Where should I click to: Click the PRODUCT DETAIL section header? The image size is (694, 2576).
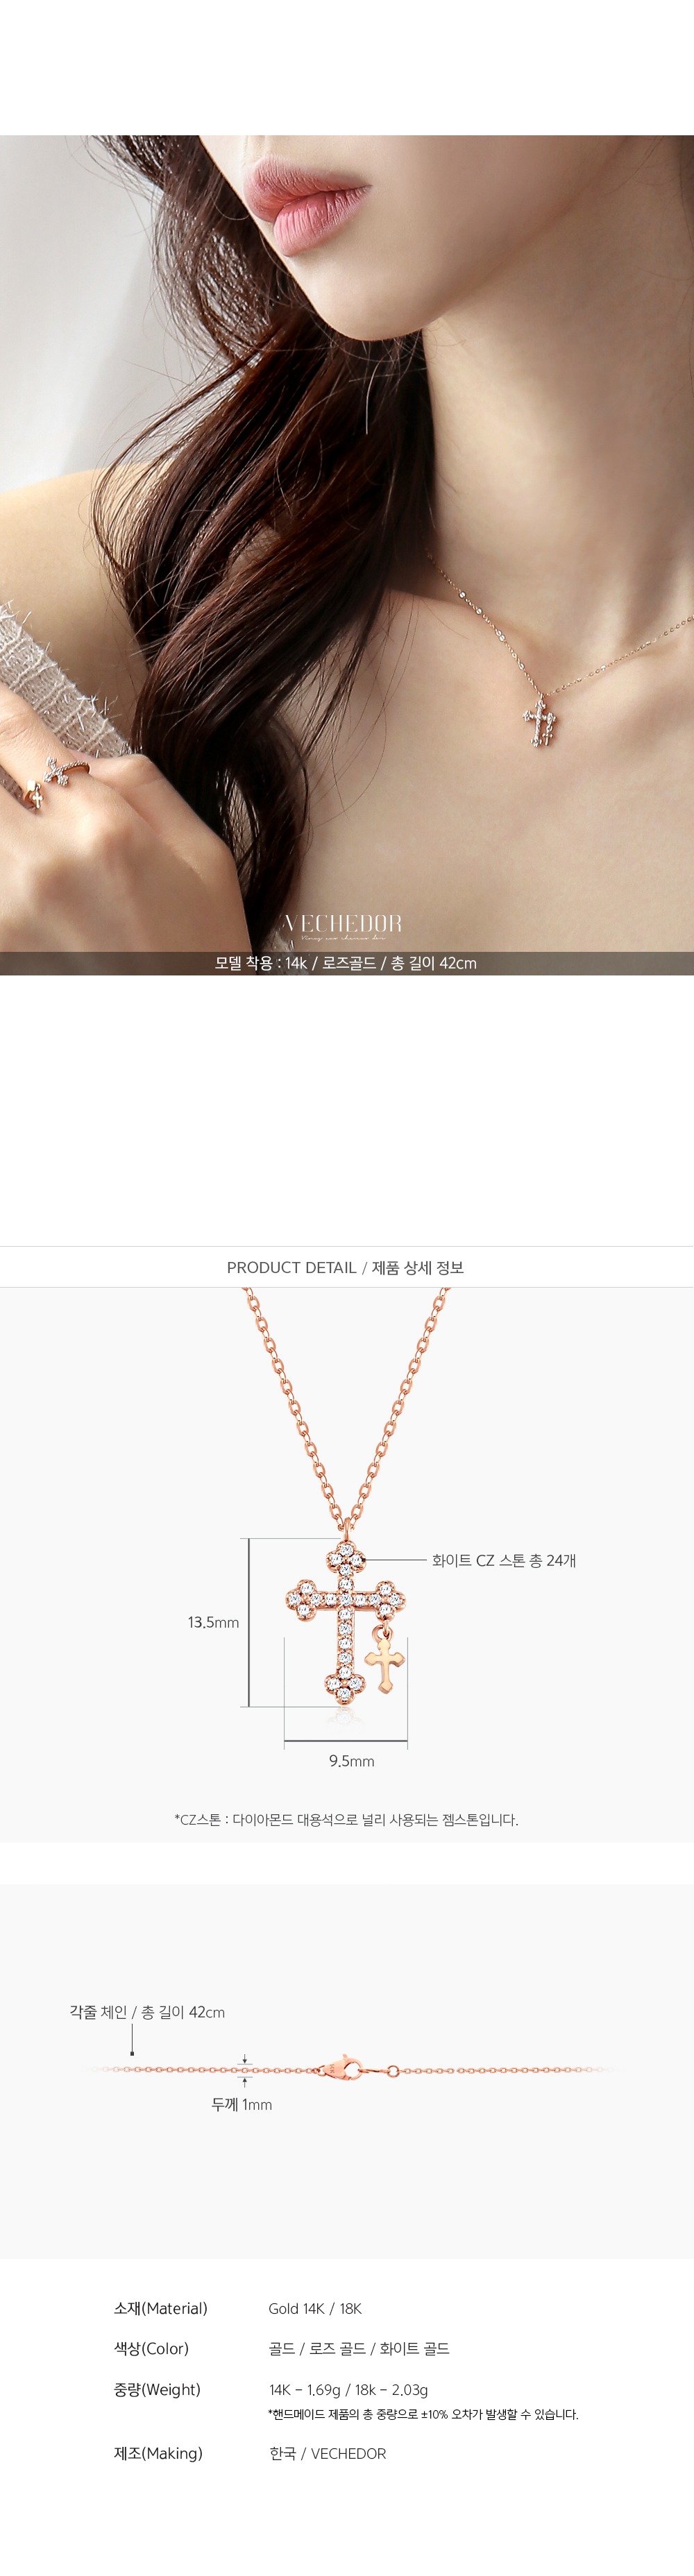(346, 1267)
